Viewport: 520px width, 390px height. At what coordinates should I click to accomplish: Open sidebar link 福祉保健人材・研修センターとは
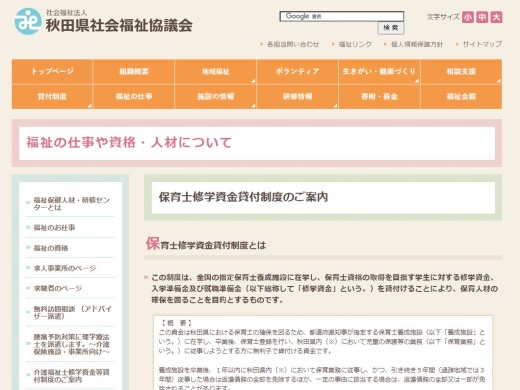(x=71, y=204)
